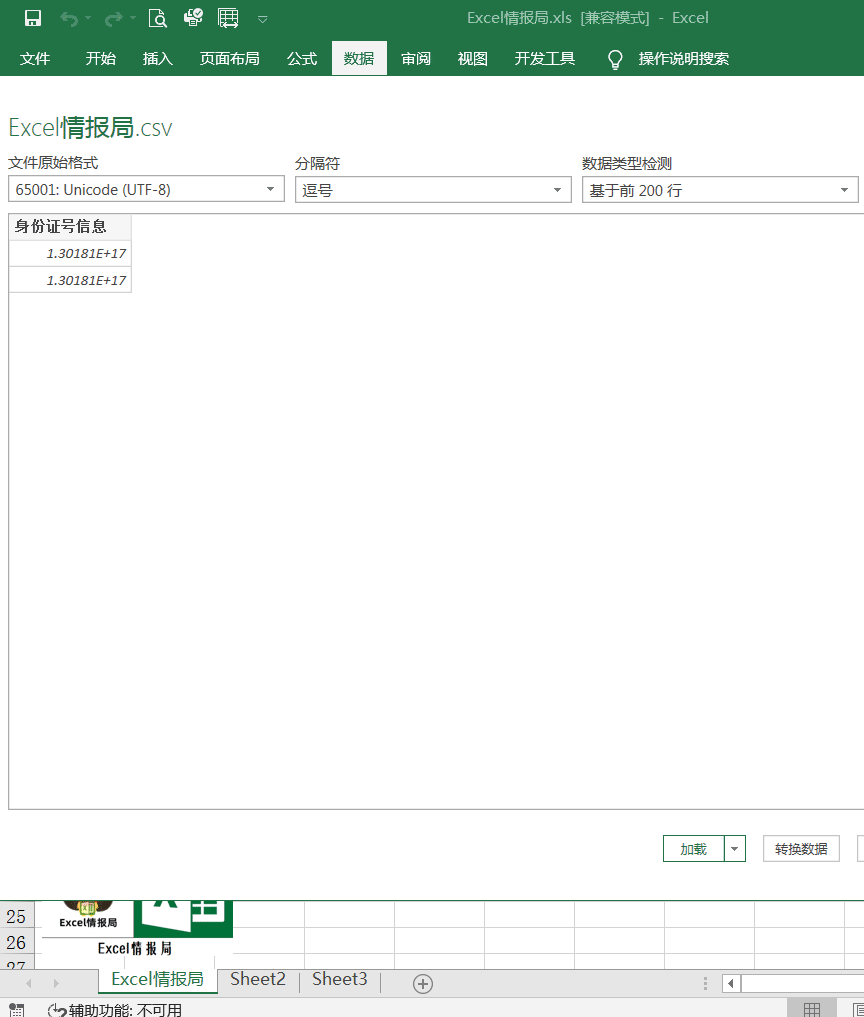Switch to Normal view icon in status bar
Image resolution: width=864 pixels, height=1017 pixels.
click(x=811, y=1009)
